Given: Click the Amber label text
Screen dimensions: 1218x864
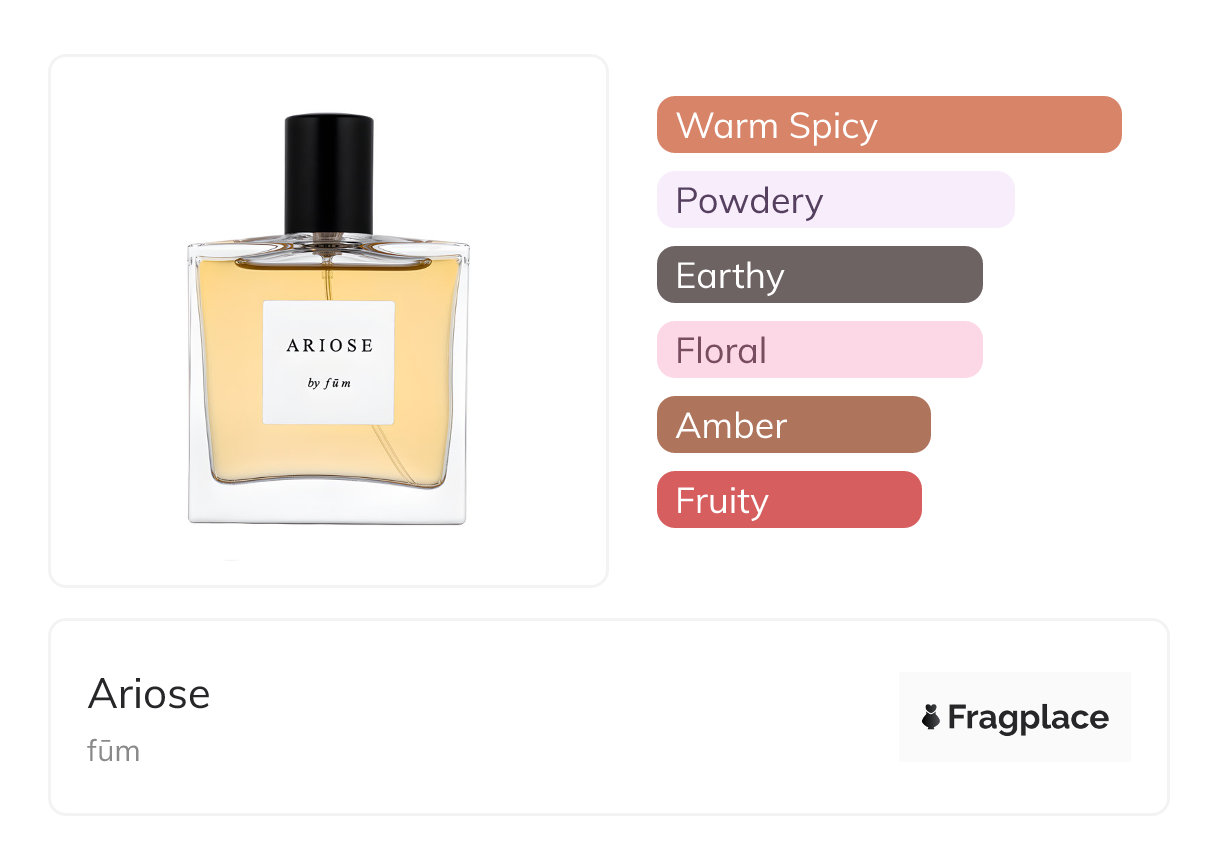Looking at the screenshot, I should pyautogui.click(x=731, y=426).
